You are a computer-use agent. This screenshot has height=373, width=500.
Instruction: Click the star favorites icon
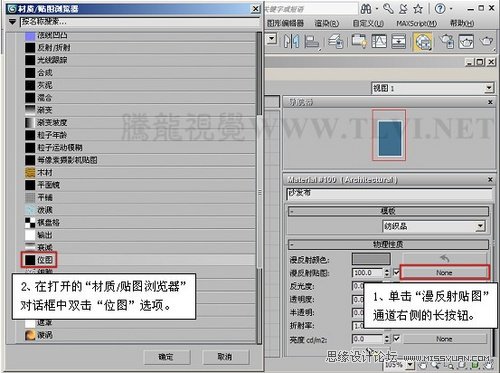[x=418, y=9]
